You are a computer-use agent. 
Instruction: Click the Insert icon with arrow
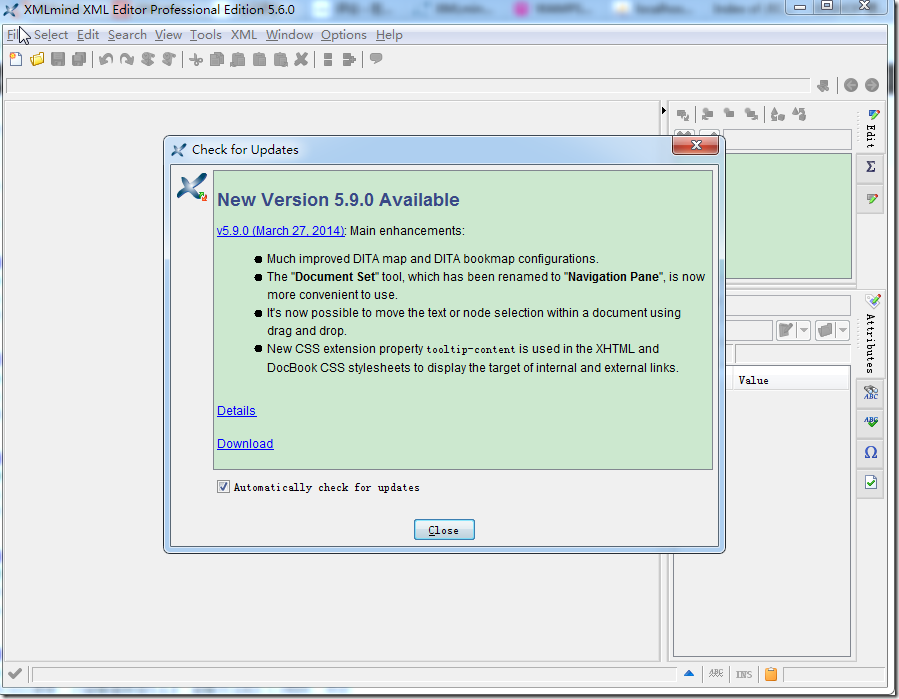click(x=349, y=59)
